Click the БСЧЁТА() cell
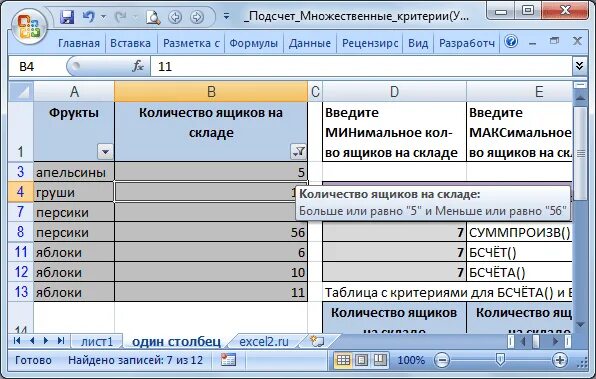596x379 pixels. coord(520,272)
